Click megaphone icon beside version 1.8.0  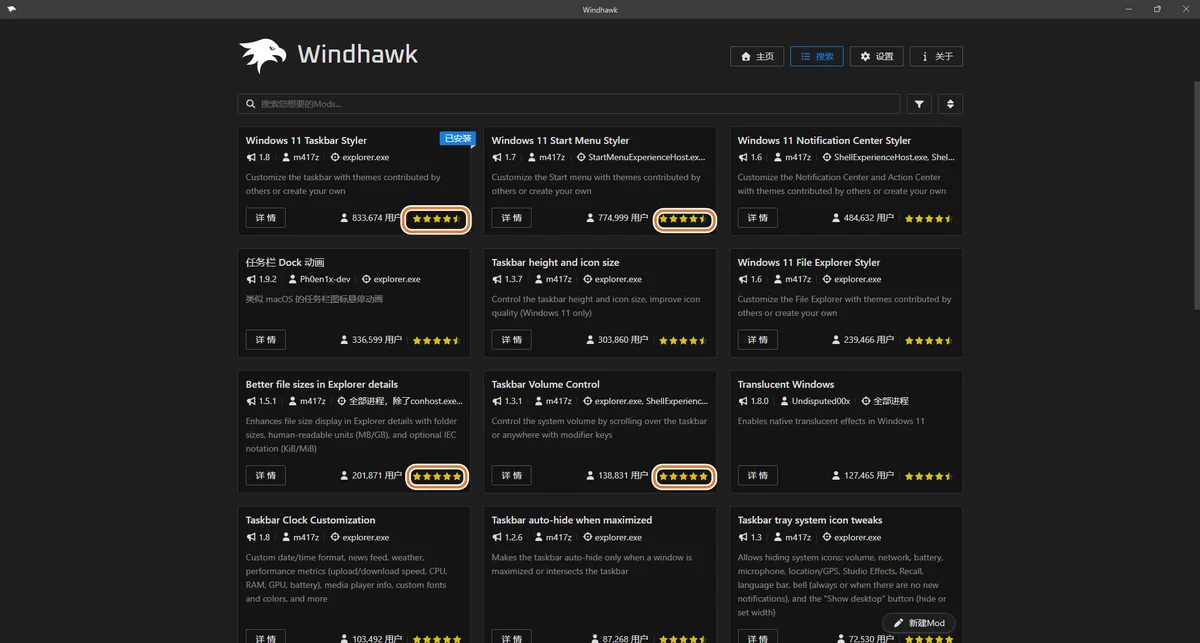tap(743, 401)
